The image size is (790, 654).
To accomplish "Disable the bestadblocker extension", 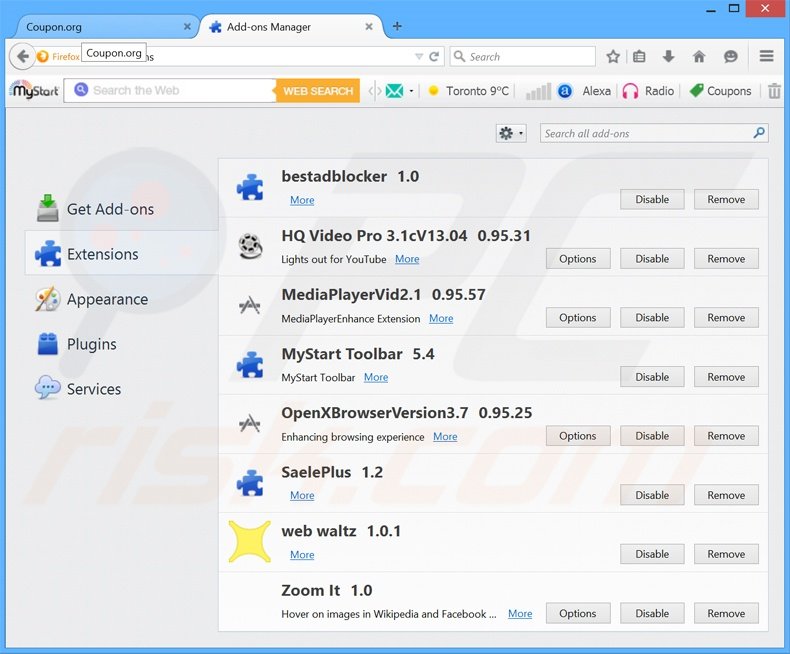I will [651, 199].
